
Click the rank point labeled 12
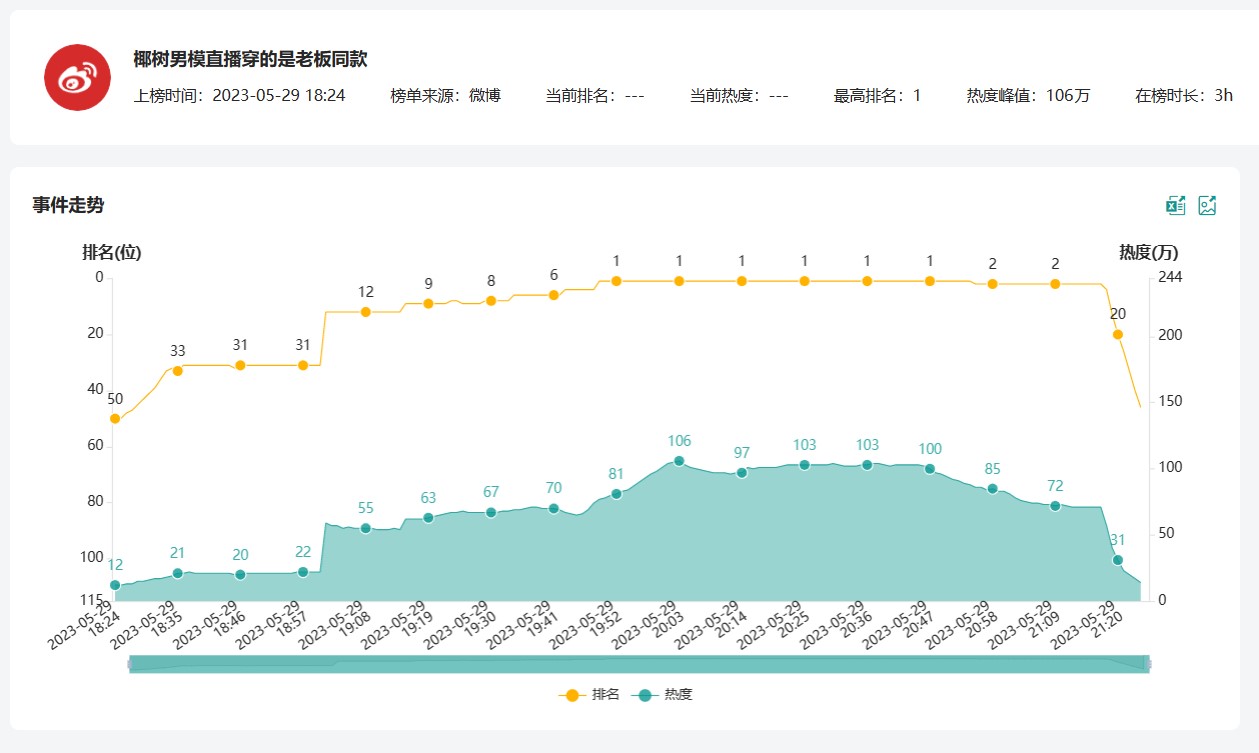click(366, 312)
